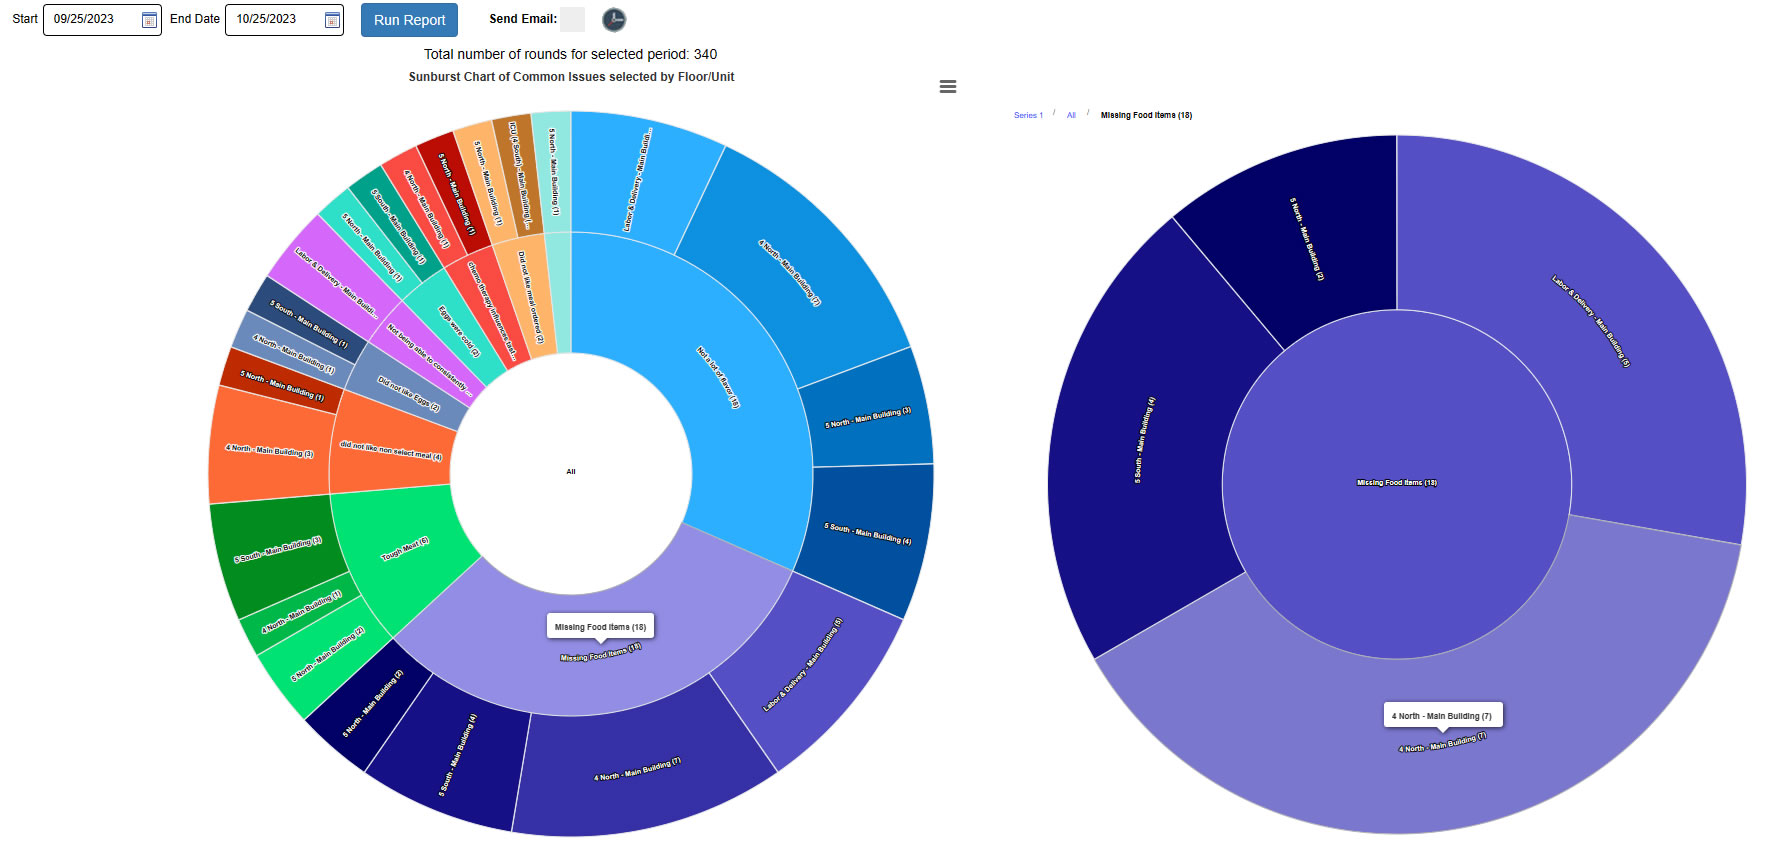
Task: Click the End Date input field
Action: [274, 20]
